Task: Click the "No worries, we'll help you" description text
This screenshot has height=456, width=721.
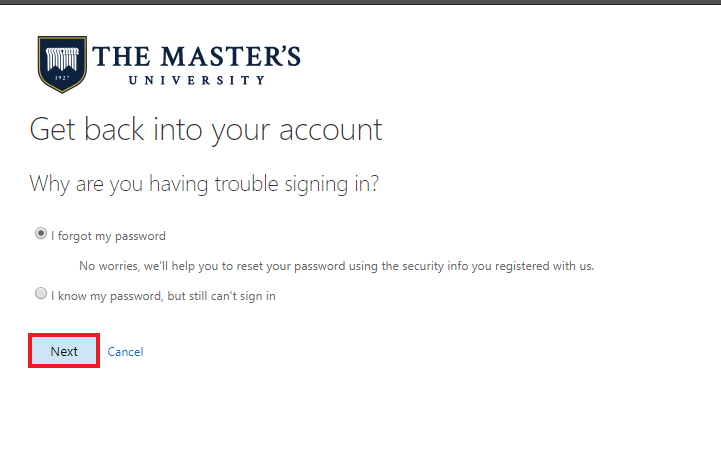Action: (337, 266)
